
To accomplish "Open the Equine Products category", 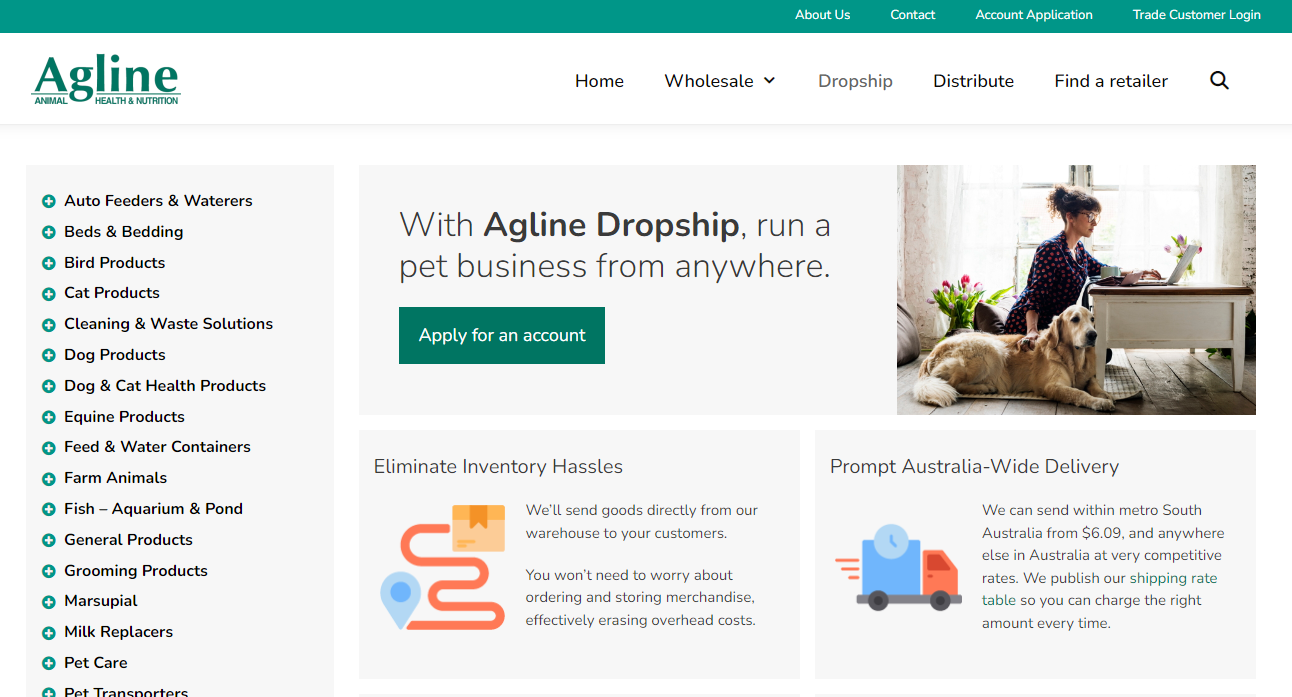I will click(124, 417).
